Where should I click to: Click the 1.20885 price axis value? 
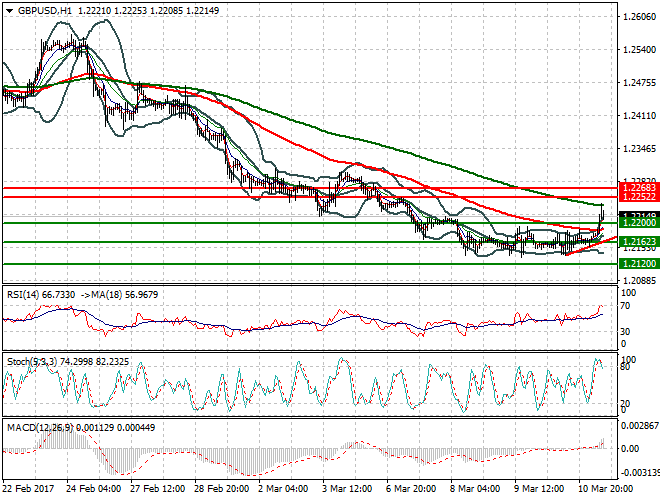coord(639,280)
